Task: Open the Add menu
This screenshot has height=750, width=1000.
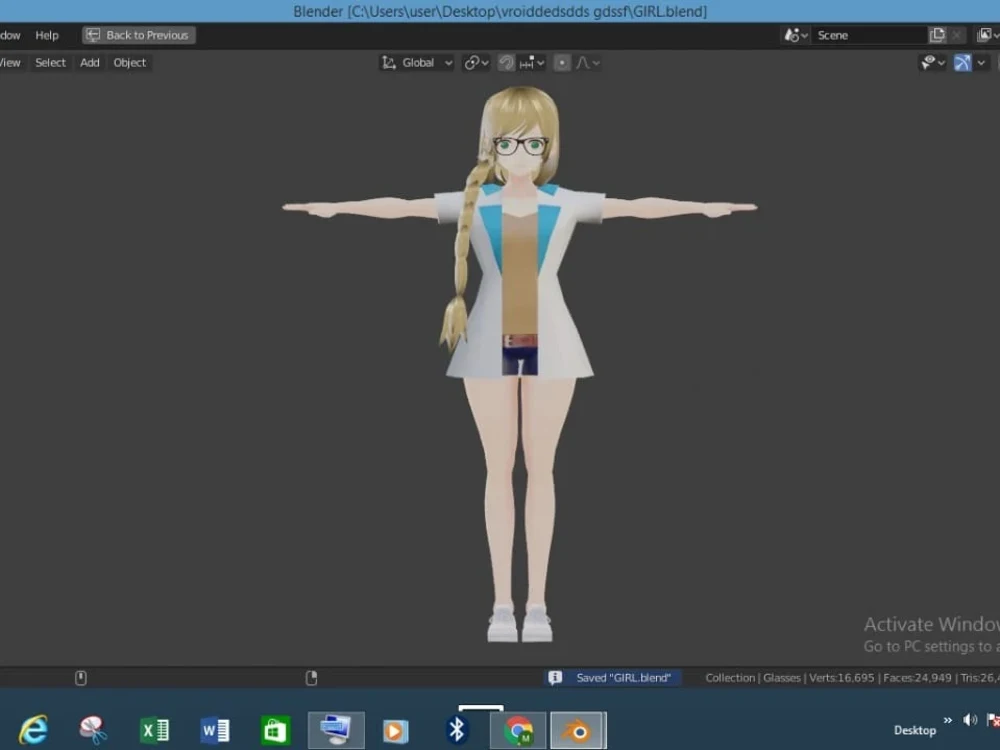Action: (x=89, y=62)
